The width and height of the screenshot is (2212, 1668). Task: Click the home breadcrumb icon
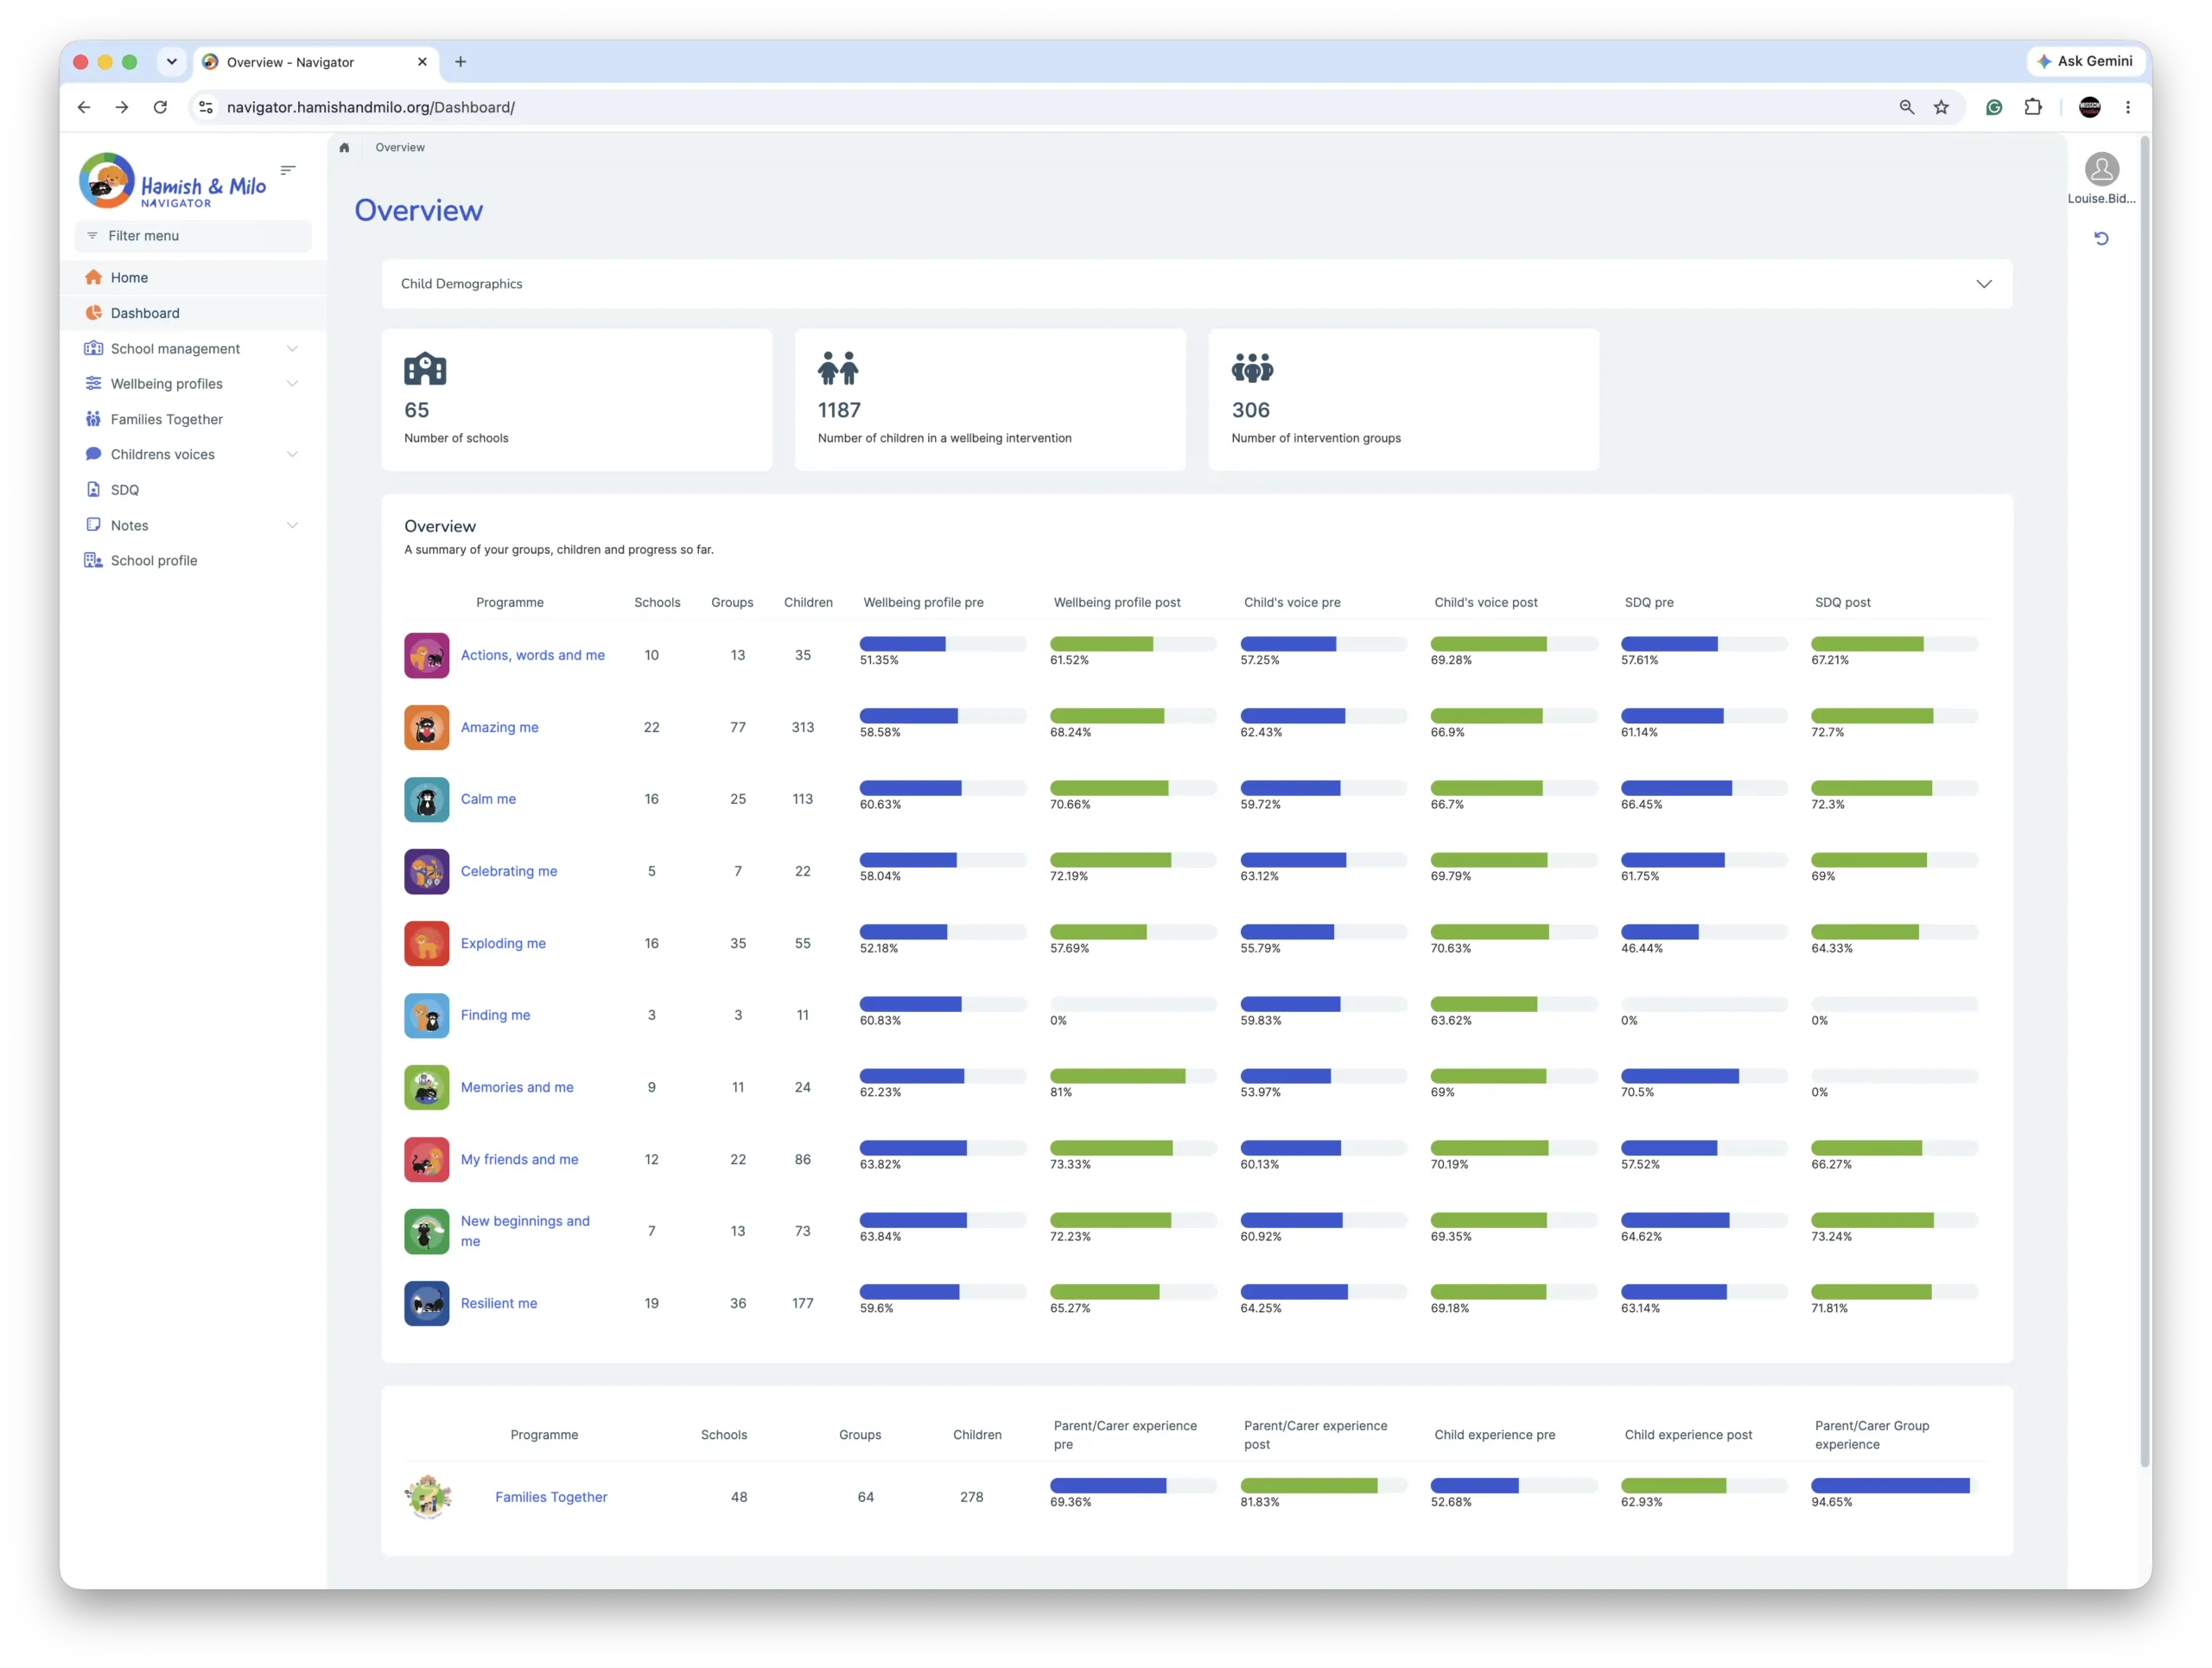click(344, 147)
